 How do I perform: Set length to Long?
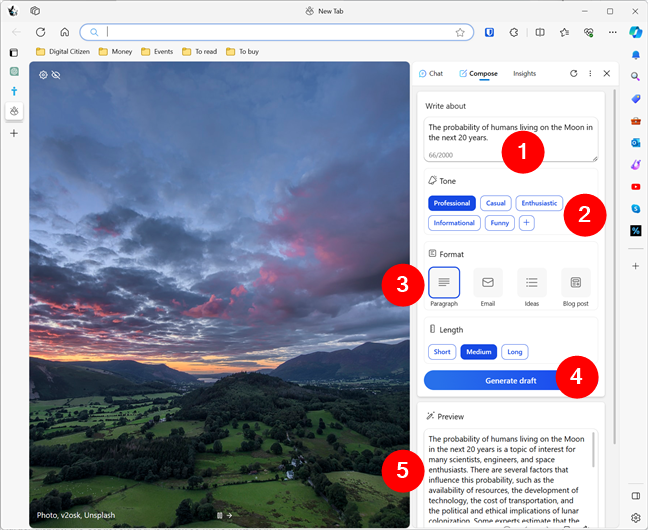coord(515,352)
